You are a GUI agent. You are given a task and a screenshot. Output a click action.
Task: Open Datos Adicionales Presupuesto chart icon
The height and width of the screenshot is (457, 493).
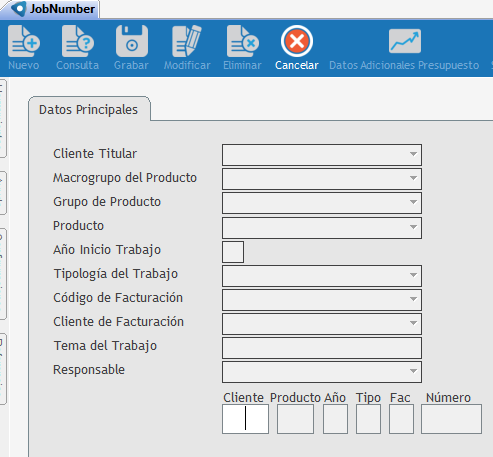[x=405, y=41]
